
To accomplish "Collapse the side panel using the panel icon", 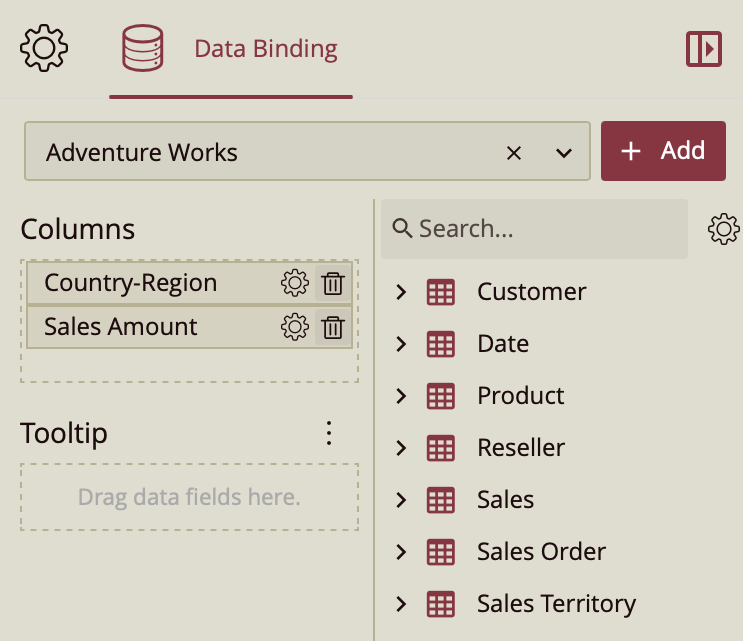I will 704,49.
